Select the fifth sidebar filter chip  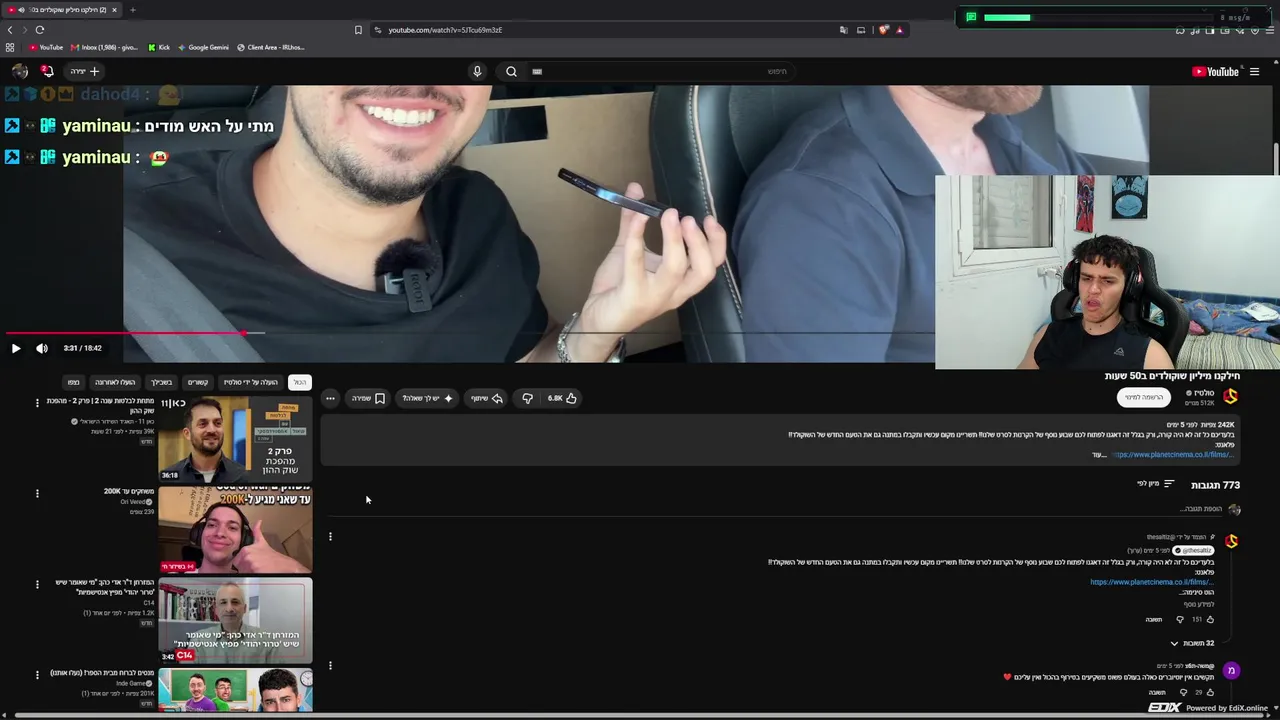115,382
